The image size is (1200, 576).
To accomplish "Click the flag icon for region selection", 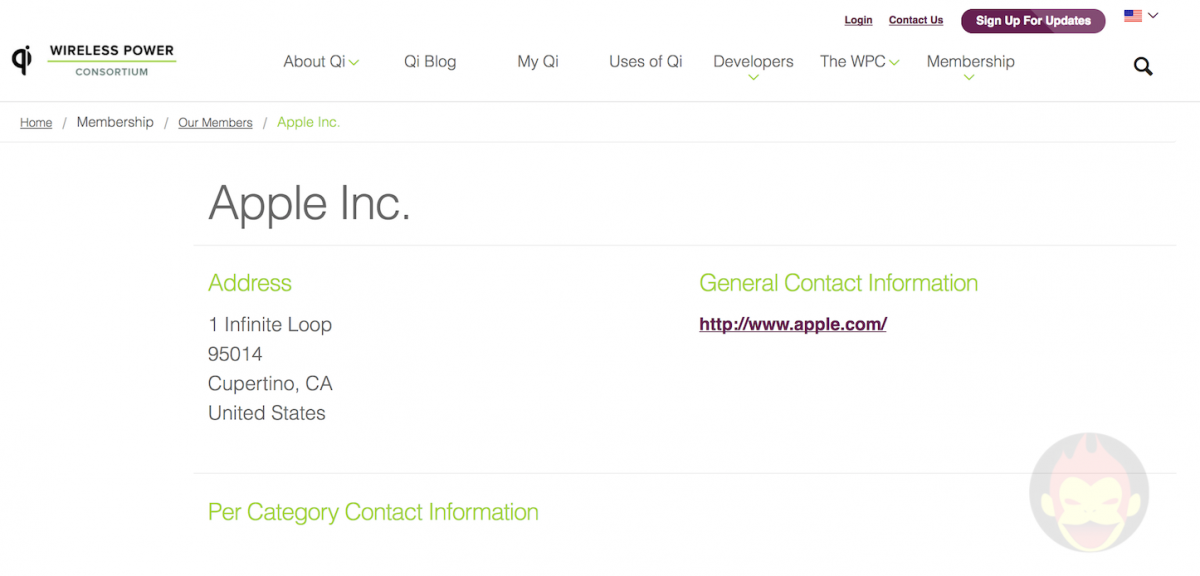I will pyautogui.click(x=1133, y=15).
